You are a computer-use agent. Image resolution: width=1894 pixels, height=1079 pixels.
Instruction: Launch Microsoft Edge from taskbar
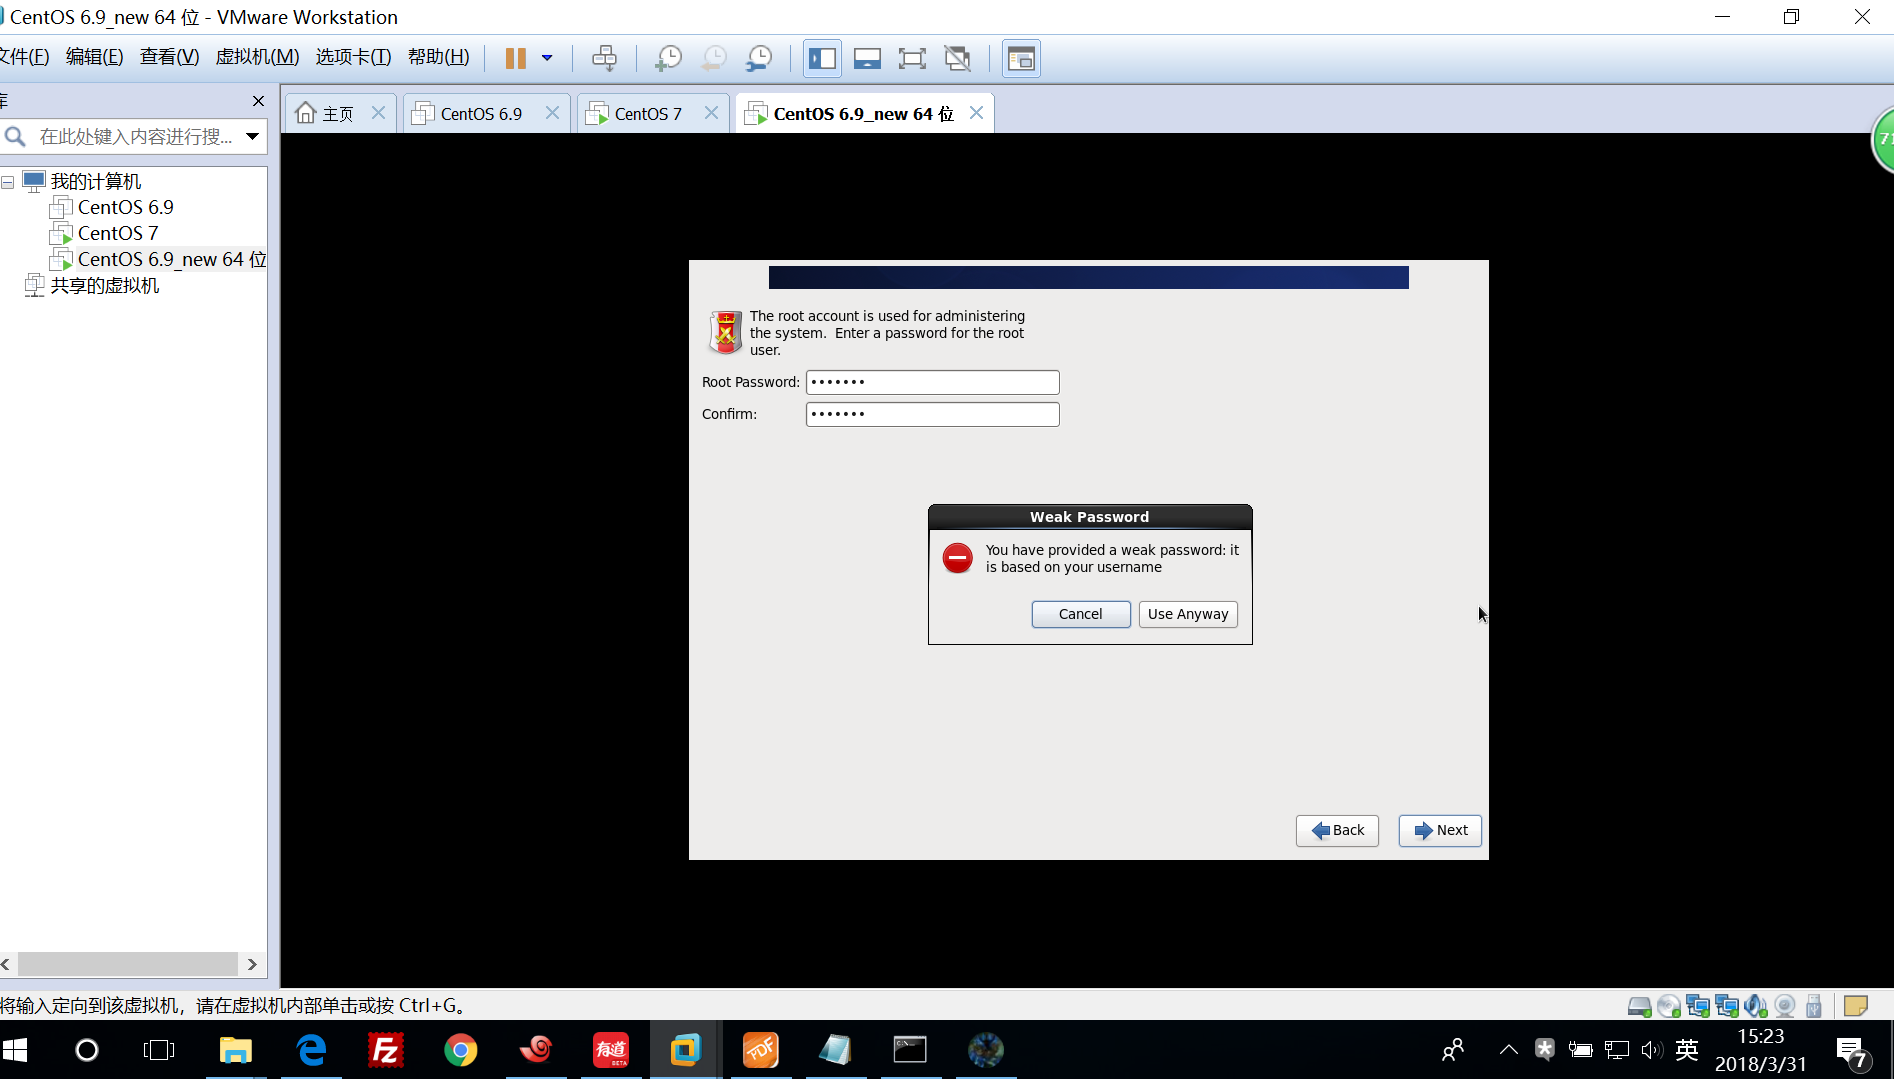click(x=311, y=1050)
